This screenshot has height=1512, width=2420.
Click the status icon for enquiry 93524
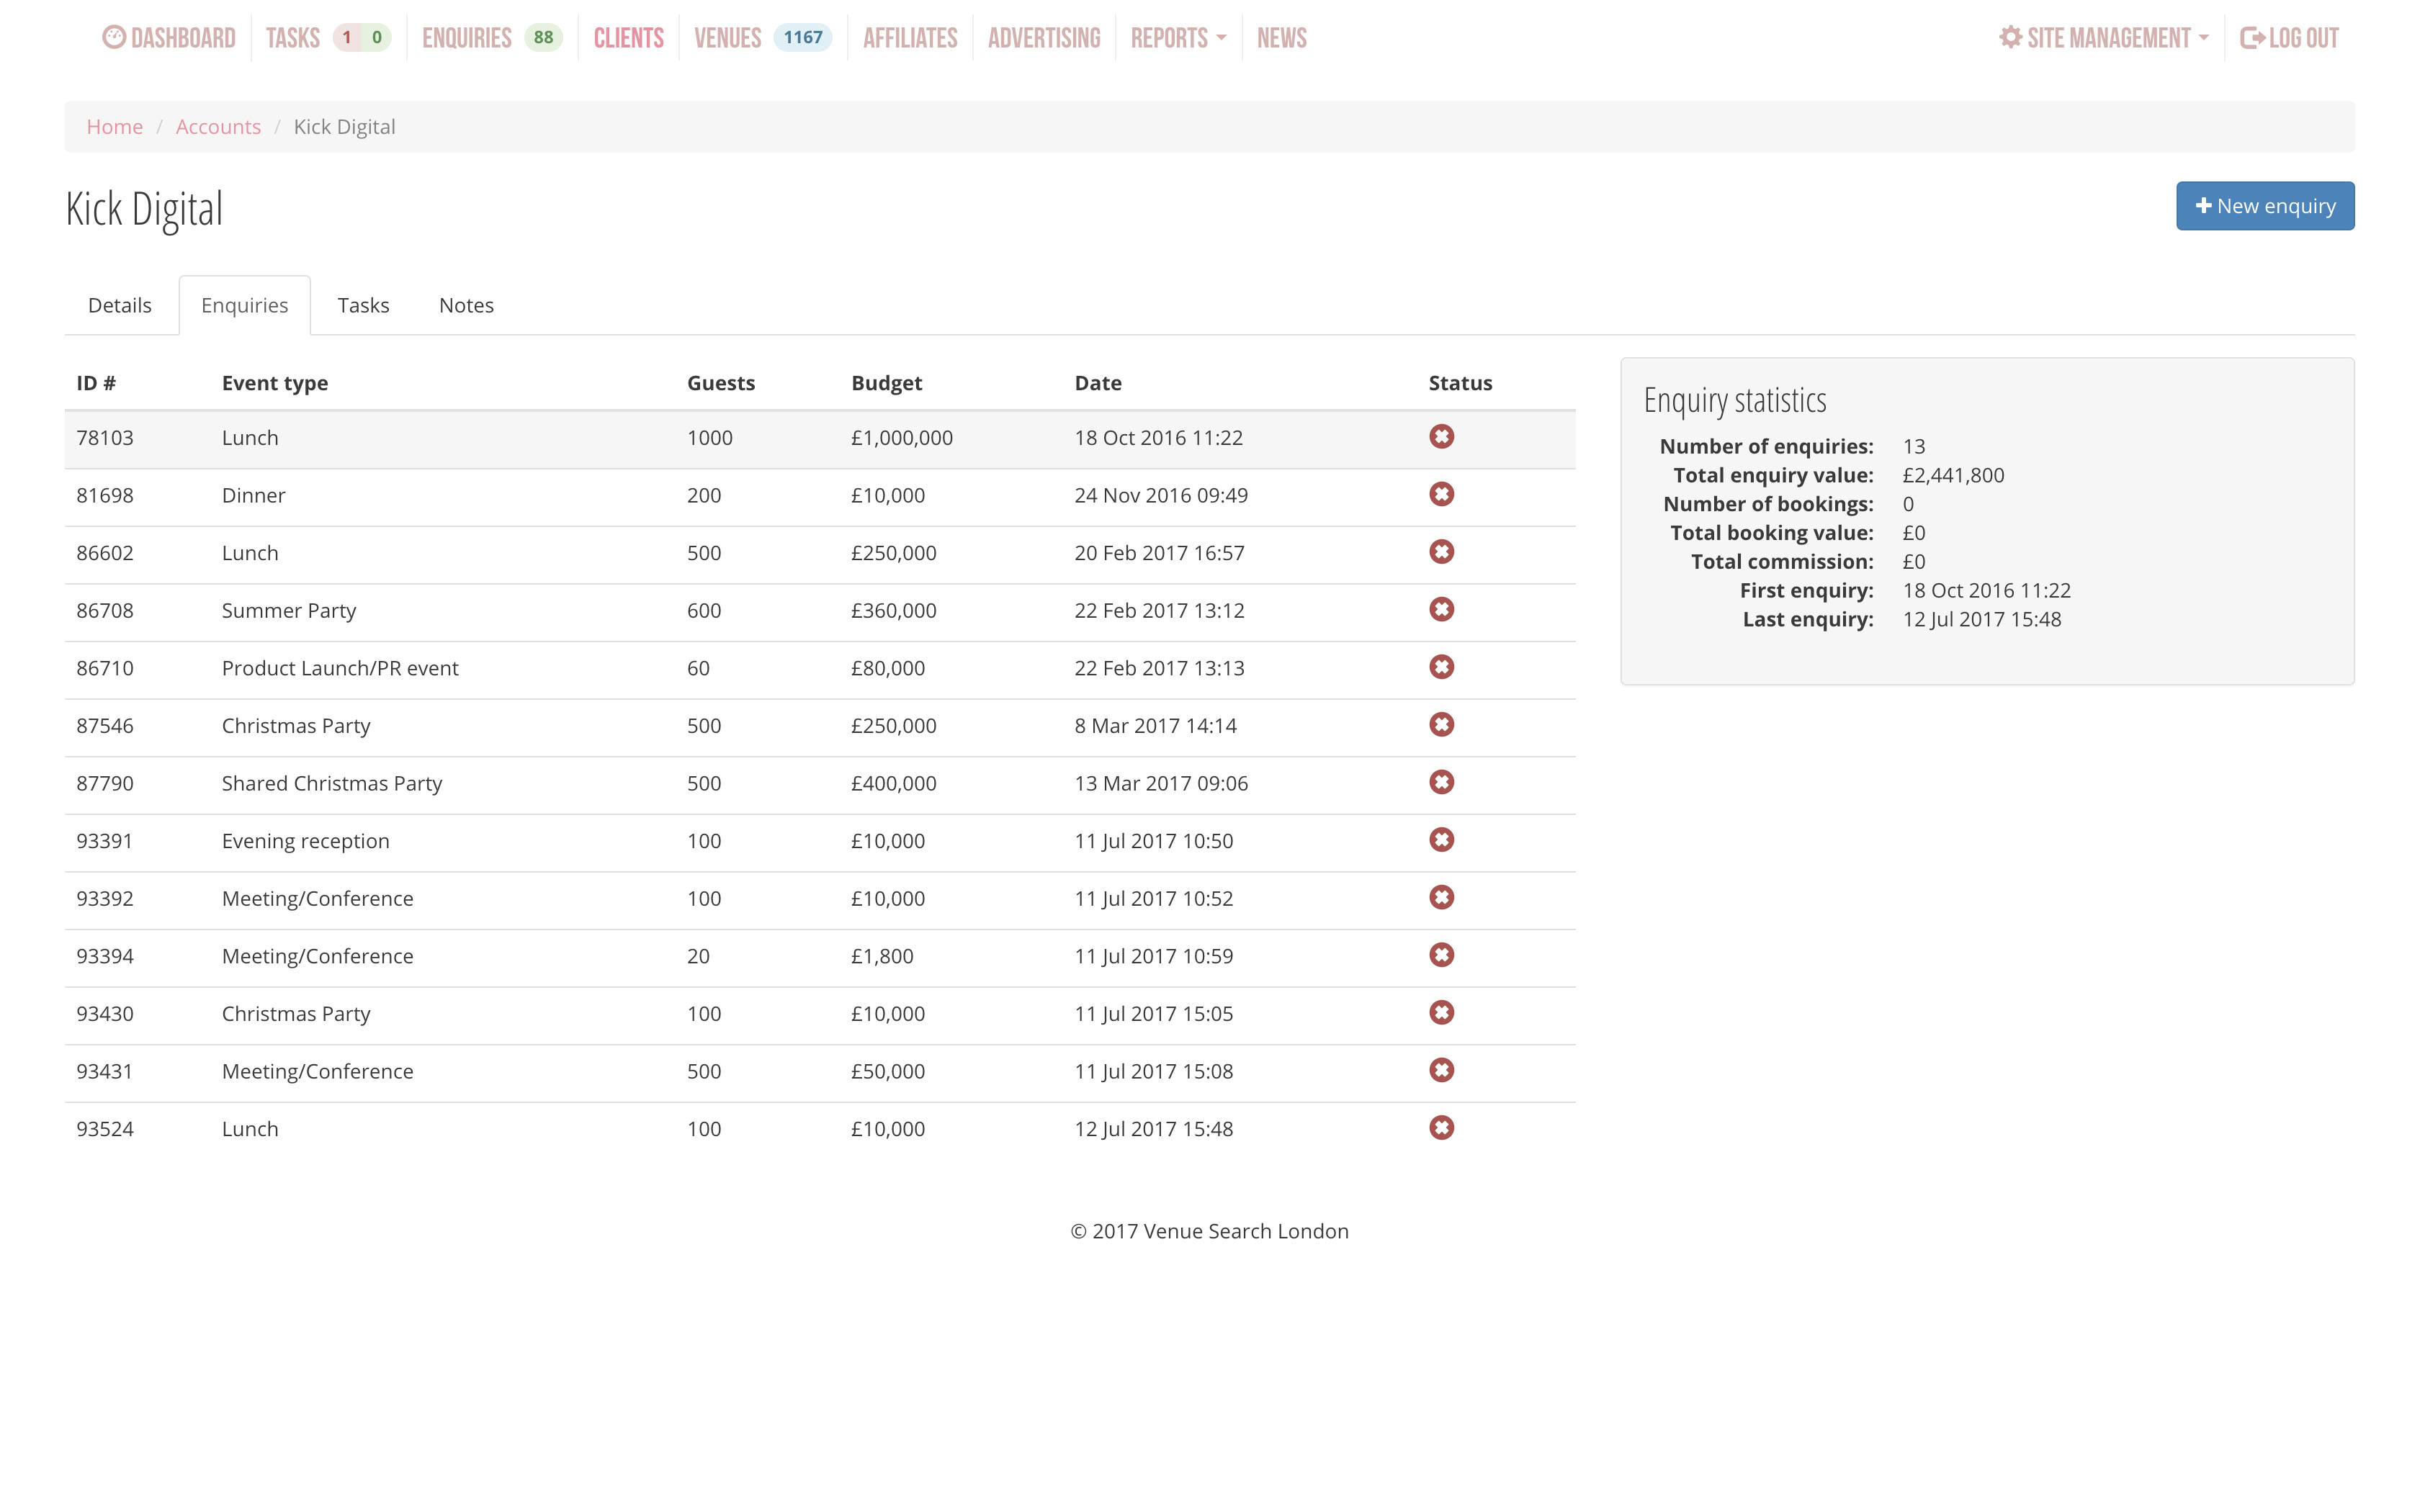1441,1127
